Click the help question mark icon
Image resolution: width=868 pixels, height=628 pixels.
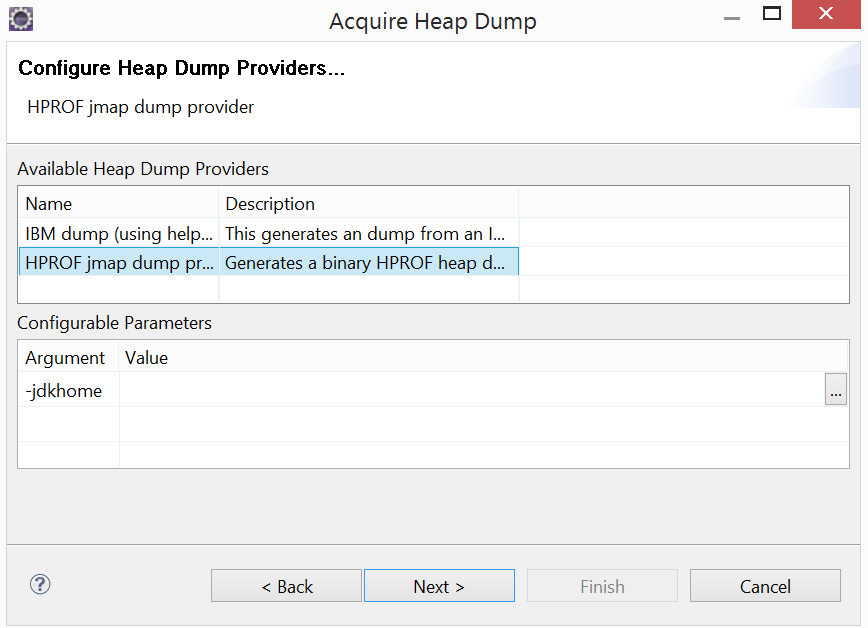[x=40, y=584]
